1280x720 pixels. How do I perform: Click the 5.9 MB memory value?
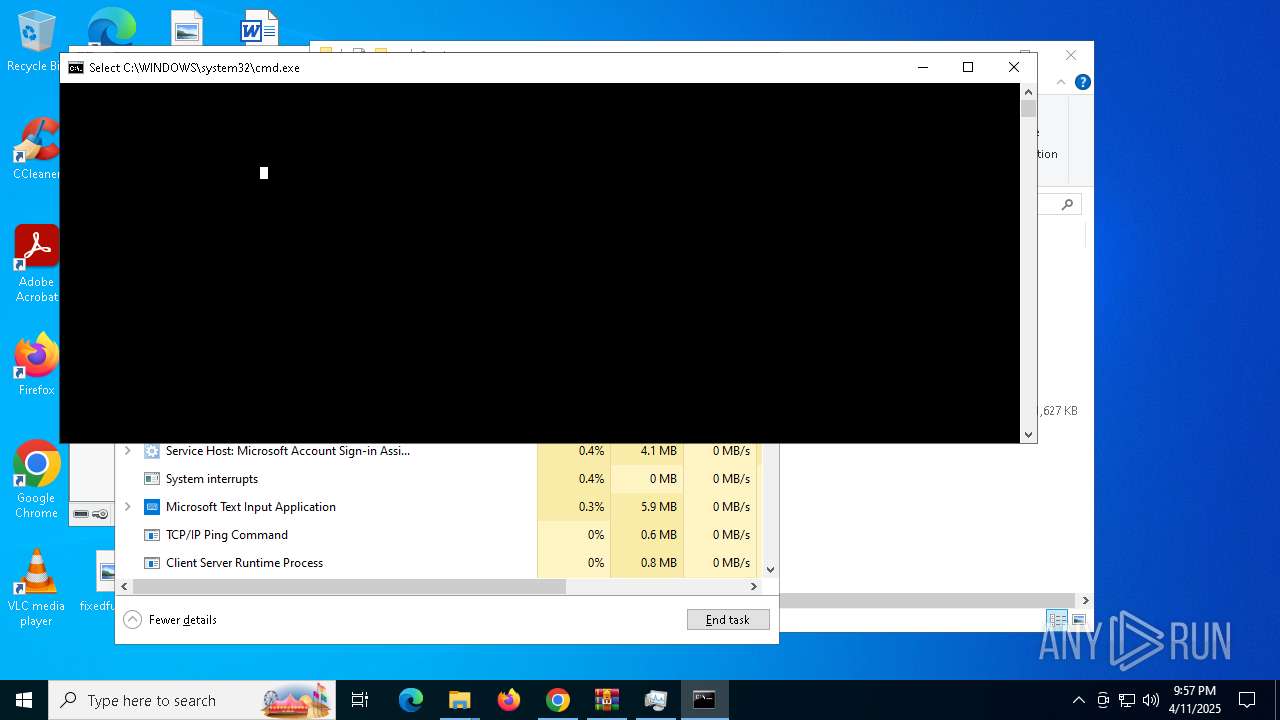click(658, 507)
